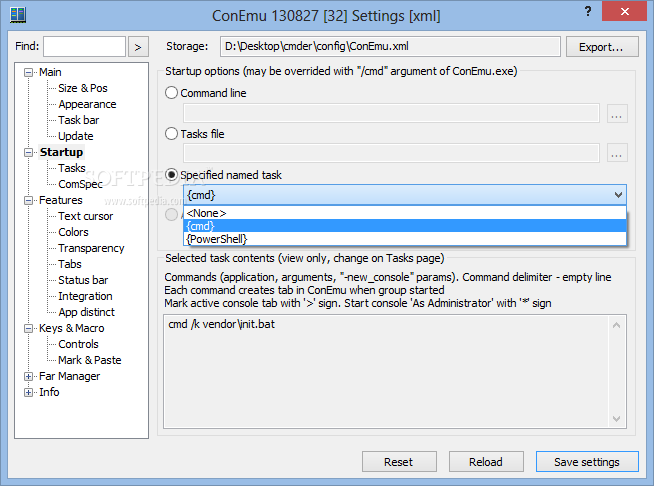
Task: Click the scroll down arrow in task contents
Action: point(616,418)
